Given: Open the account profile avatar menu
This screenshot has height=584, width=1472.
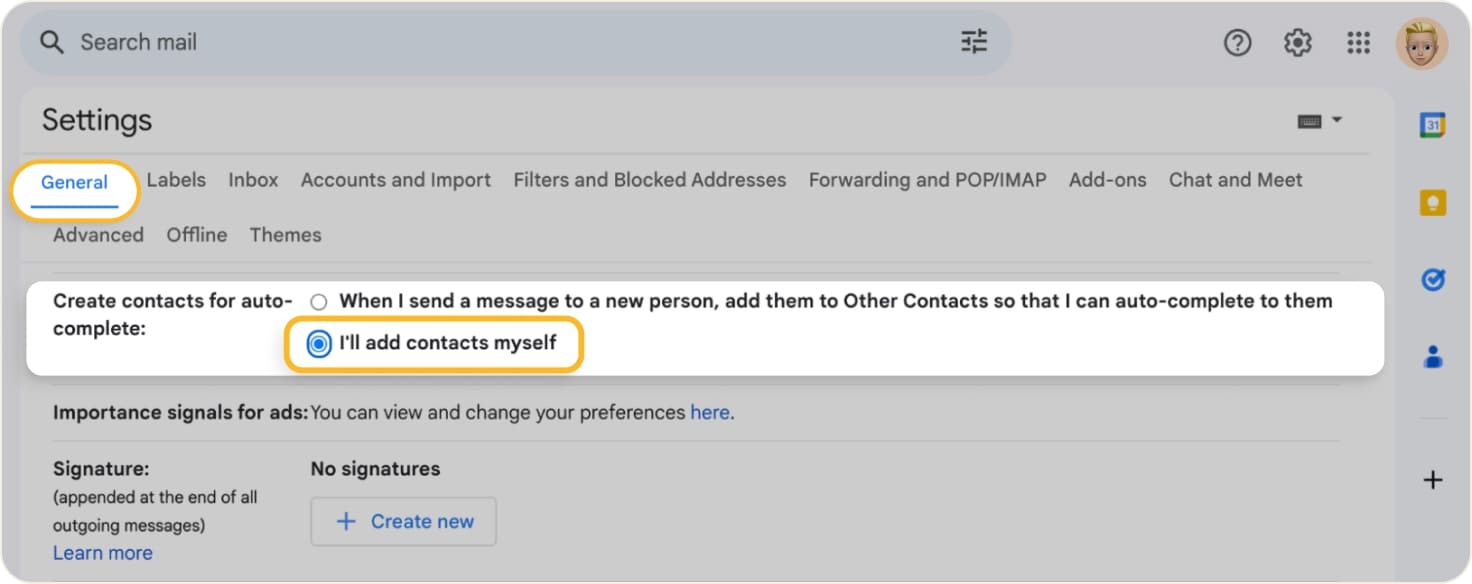Looking at the screenshot, I should (x=1421, y=44).
